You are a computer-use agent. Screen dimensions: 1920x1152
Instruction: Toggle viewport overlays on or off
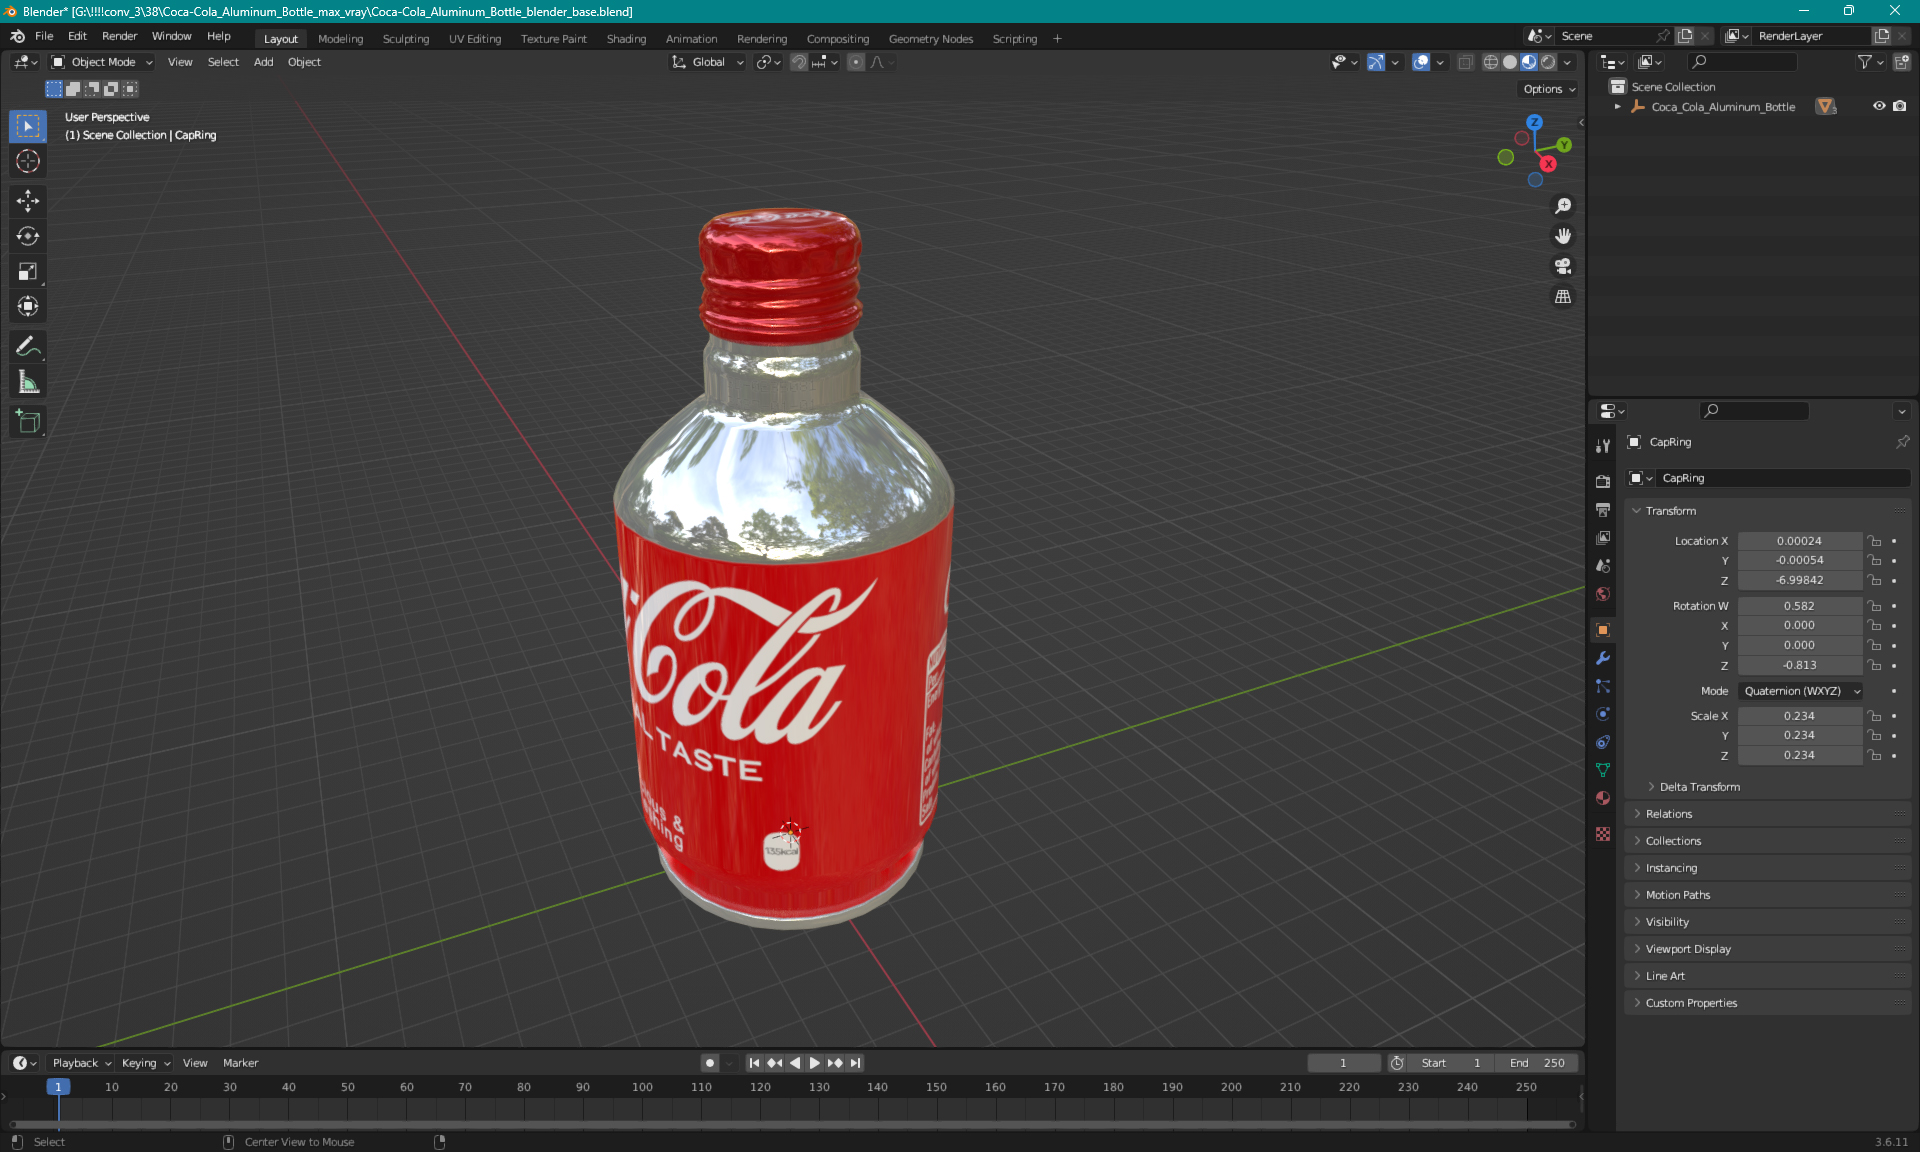[1421, 62]
